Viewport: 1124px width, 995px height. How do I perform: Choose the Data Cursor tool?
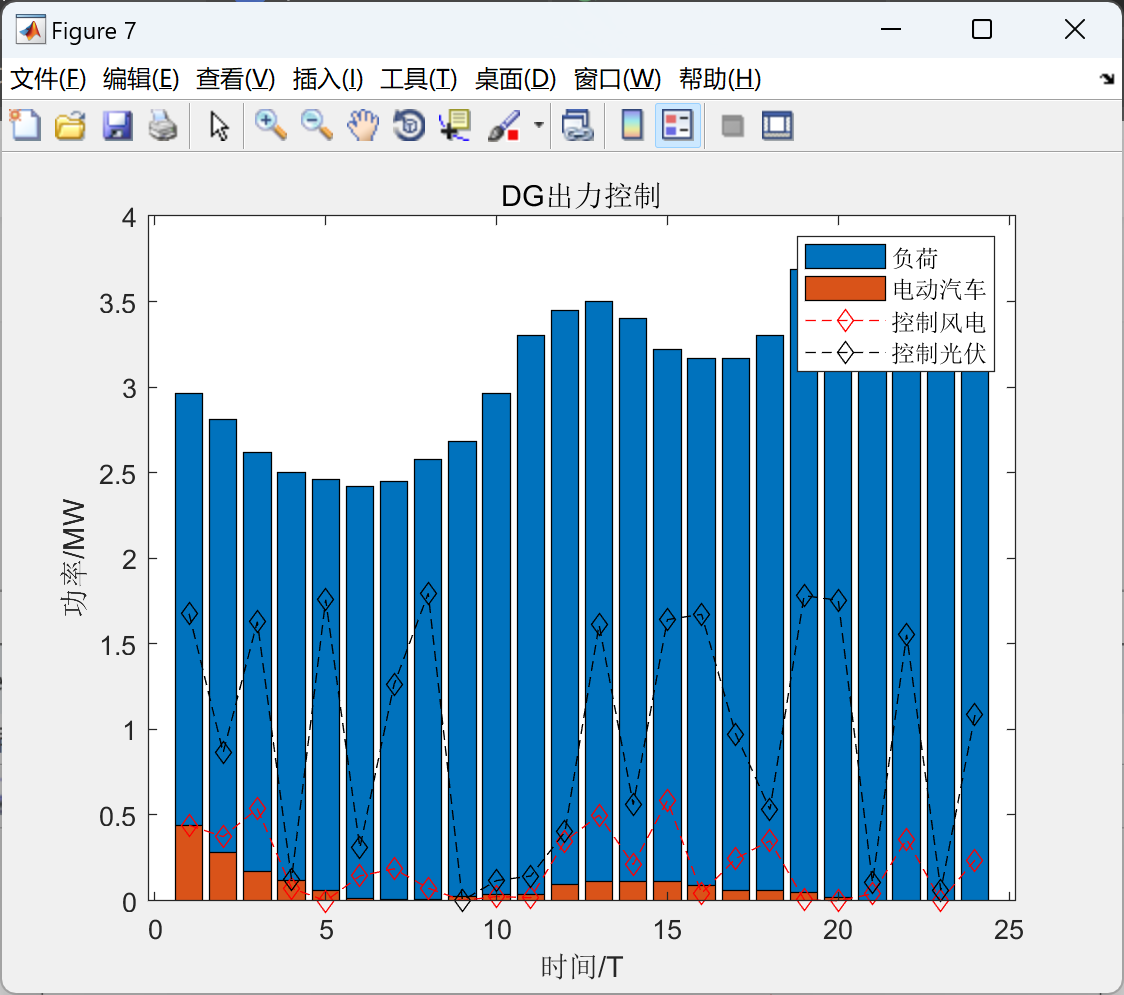pos(455,125)
